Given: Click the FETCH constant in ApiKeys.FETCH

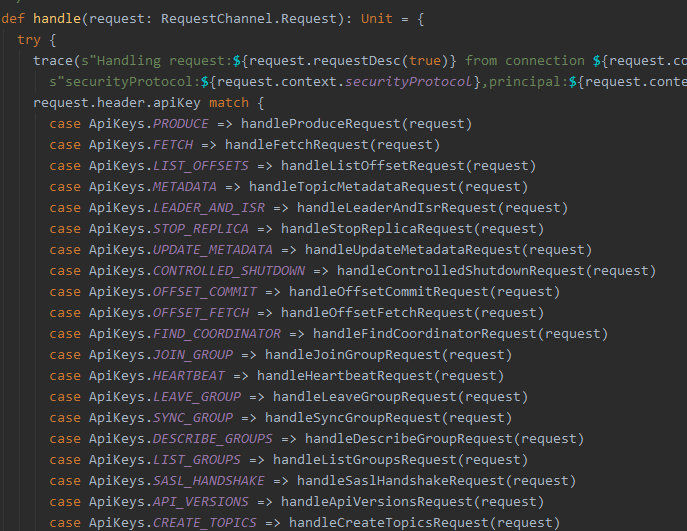Looking at the screenshot, I should coord(173,145).
